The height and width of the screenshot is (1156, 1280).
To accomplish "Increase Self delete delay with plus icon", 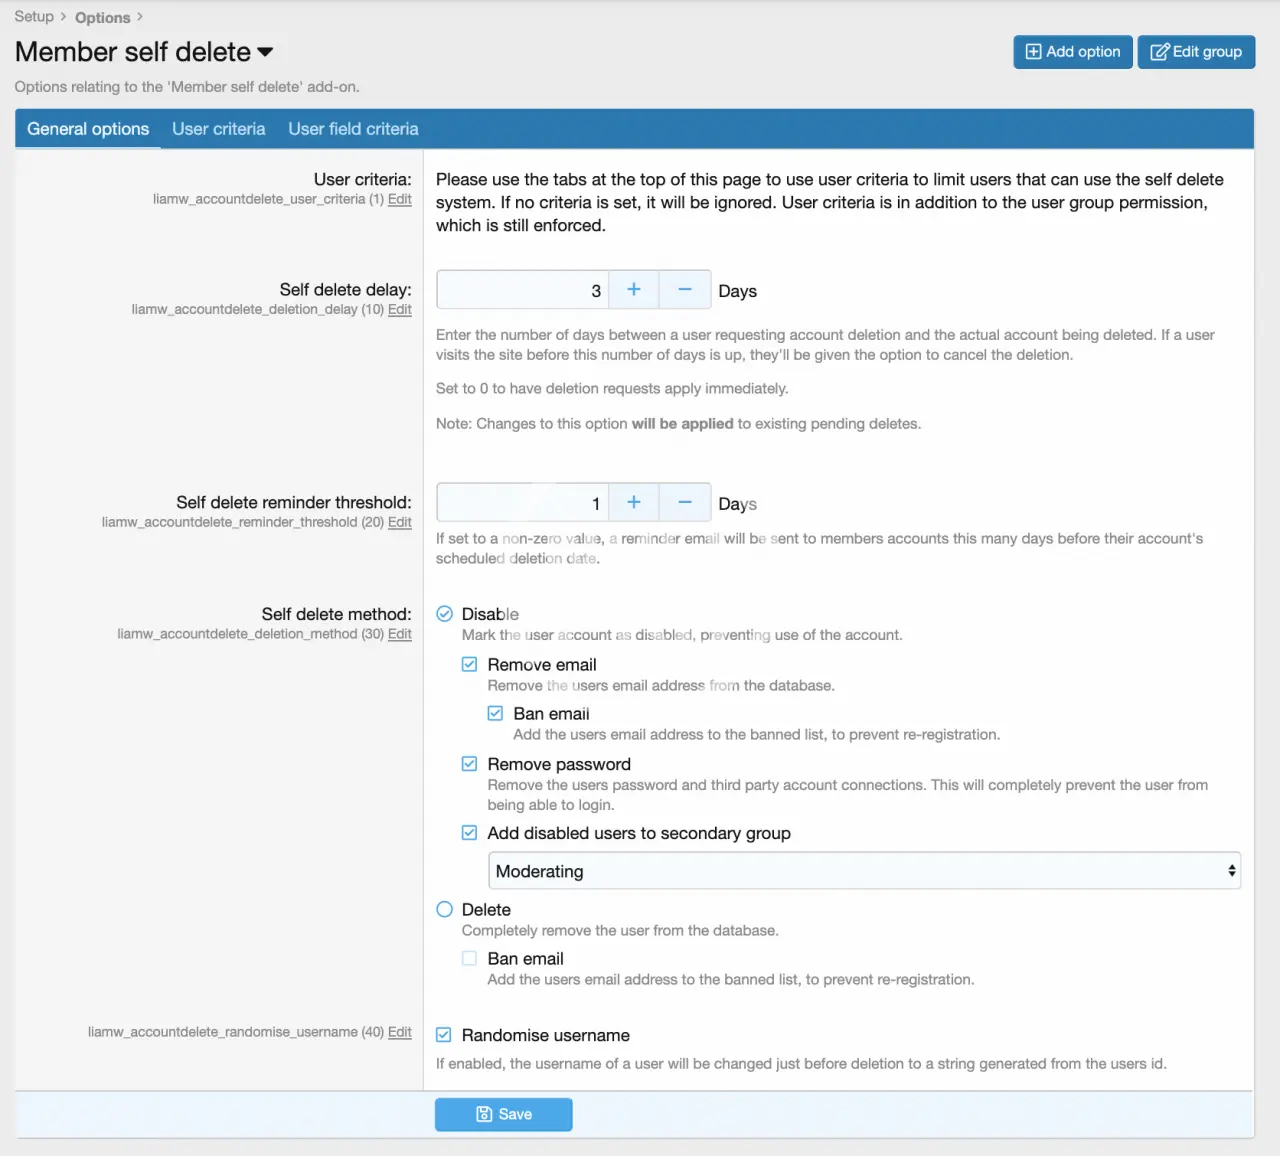I will point(633,290).
